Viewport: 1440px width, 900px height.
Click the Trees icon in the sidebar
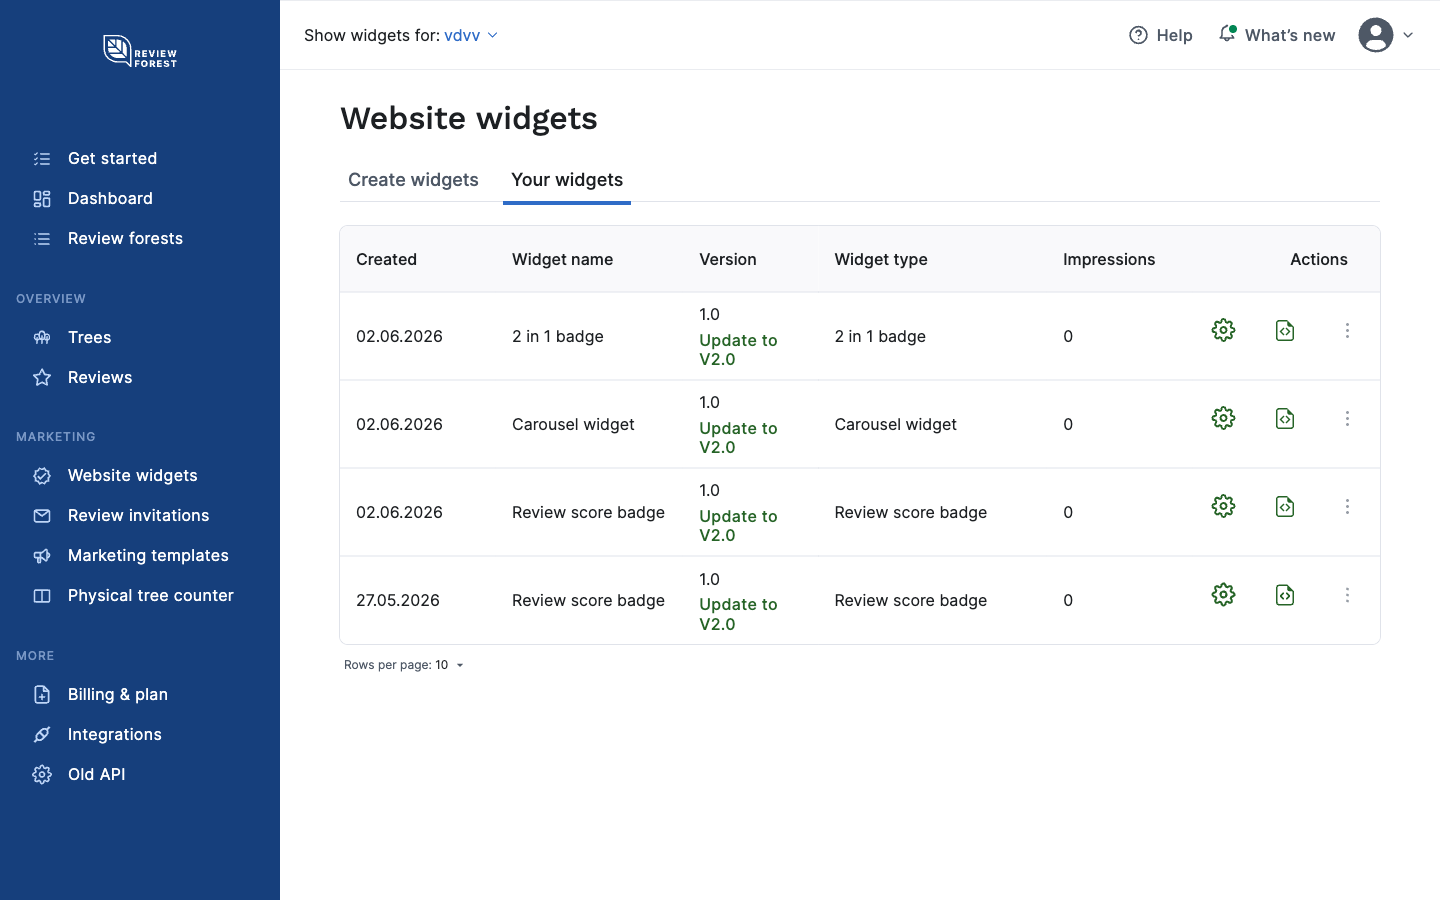(x=42, y=338)
